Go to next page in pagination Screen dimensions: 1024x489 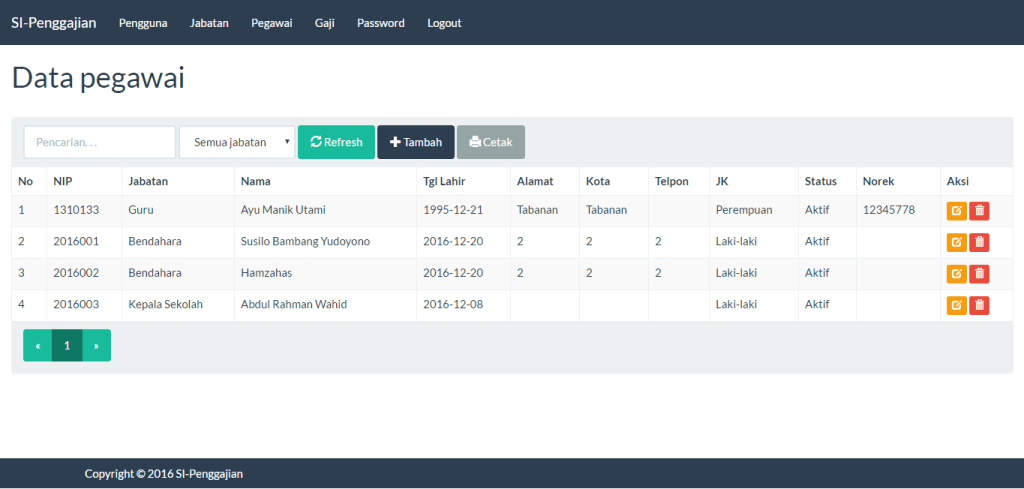[x=97, y=345]
